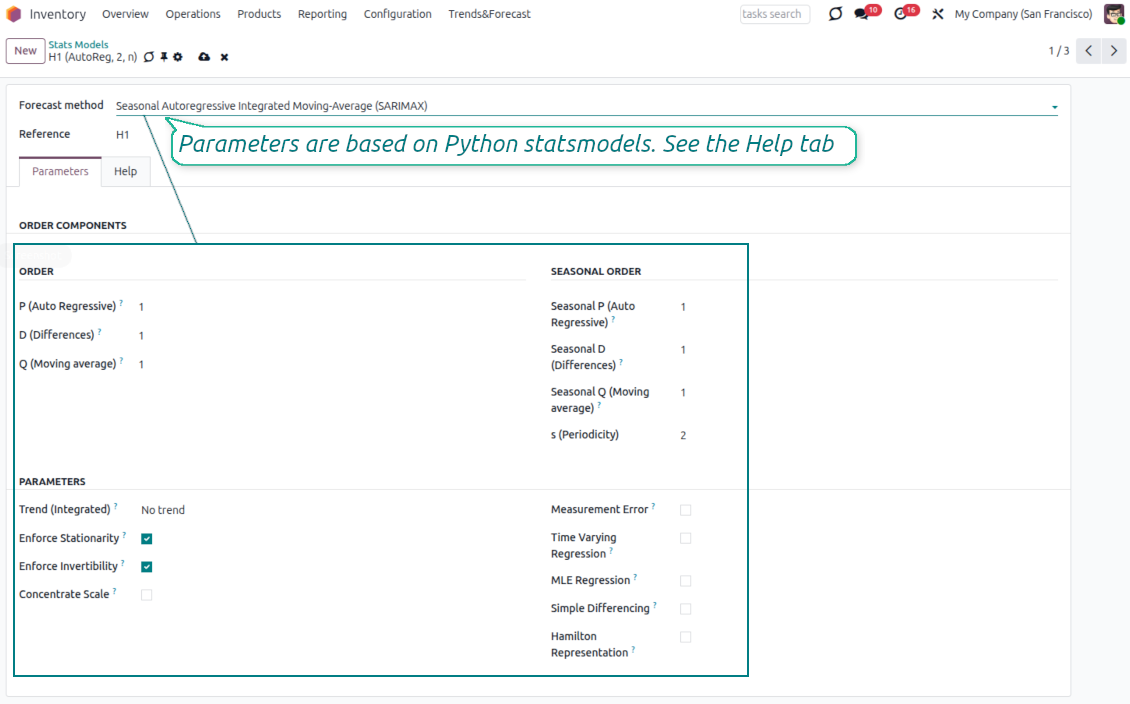Go to the next record with right arrow
The width and height of the screenshot is (1130, 704).
click(x=1115, y=51)
